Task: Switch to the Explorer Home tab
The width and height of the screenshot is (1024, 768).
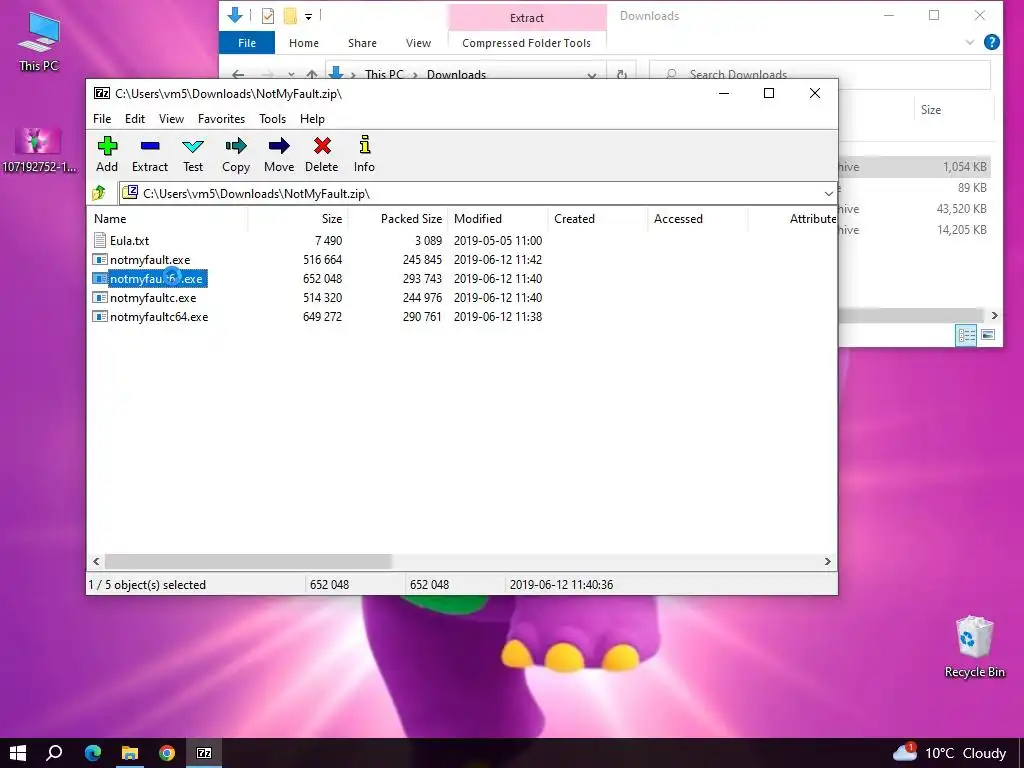Action: (304, 43)
